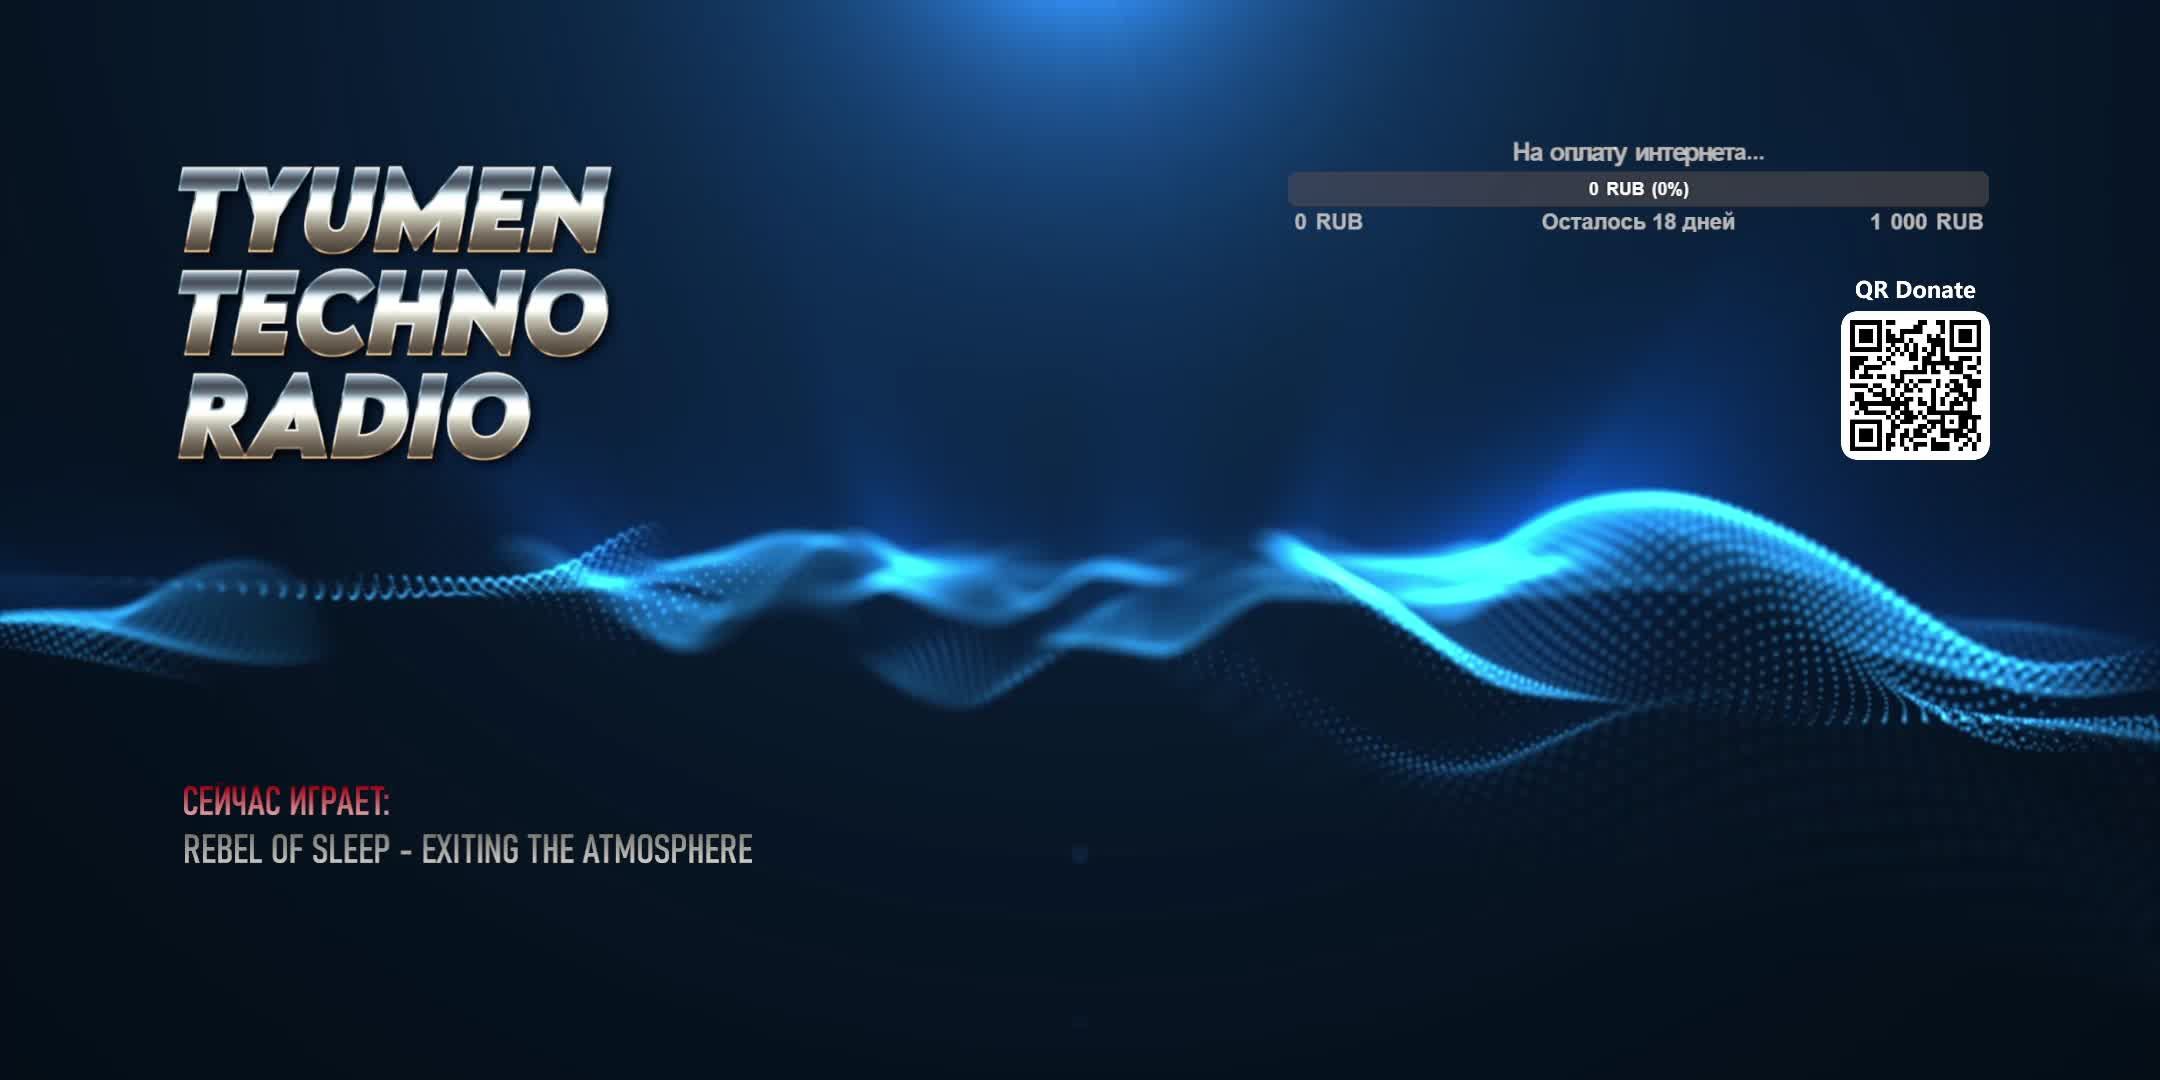
Task: Click the QR Donate code image
Action: tap(1915, 386)
